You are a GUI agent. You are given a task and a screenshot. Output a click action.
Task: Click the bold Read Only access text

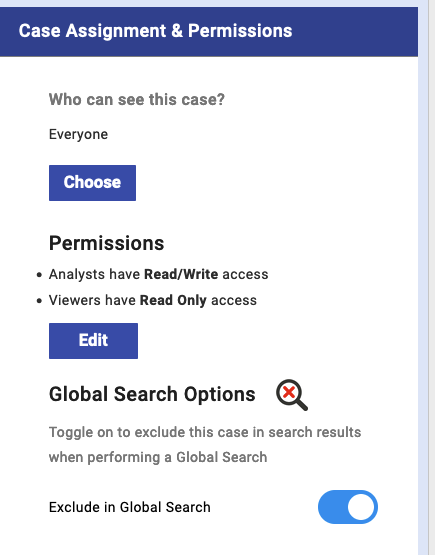click(173, 300)
